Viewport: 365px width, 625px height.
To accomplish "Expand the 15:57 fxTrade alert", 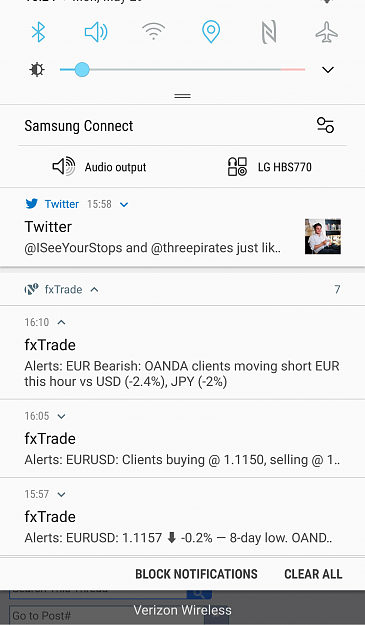I will point(61,495).
